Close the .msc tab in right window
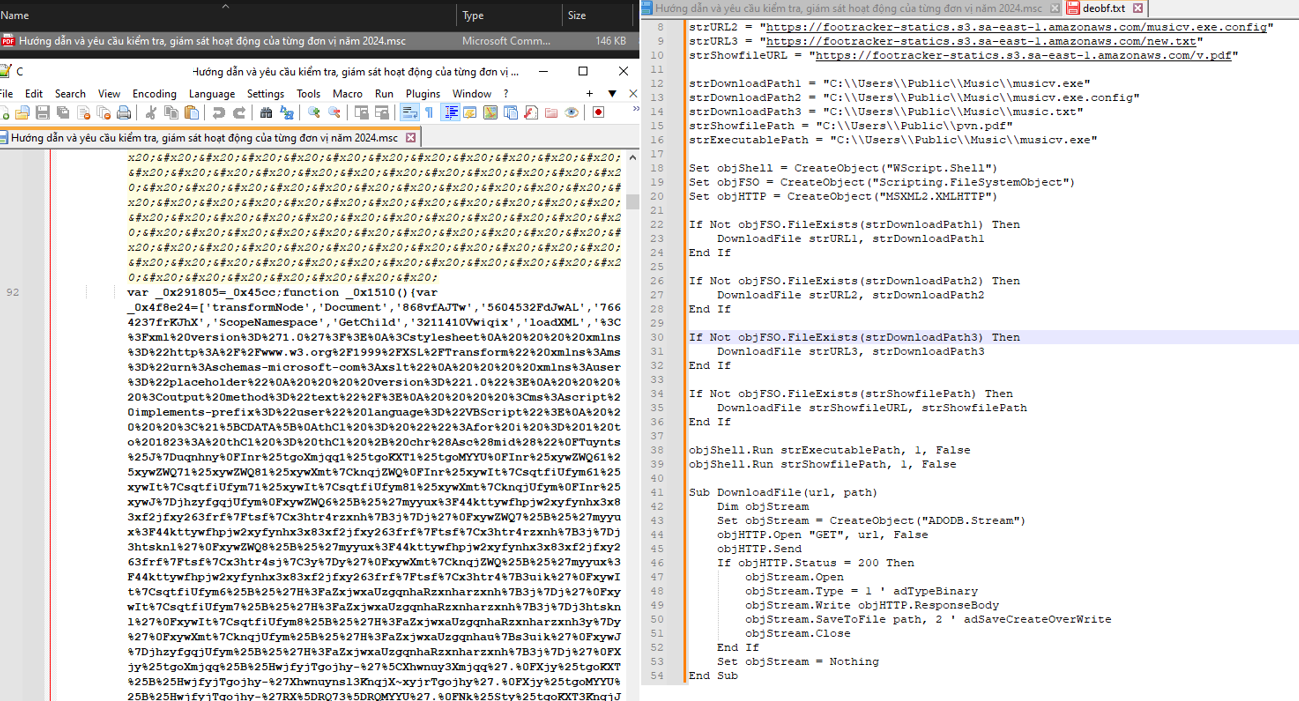 coord(1054,8)
